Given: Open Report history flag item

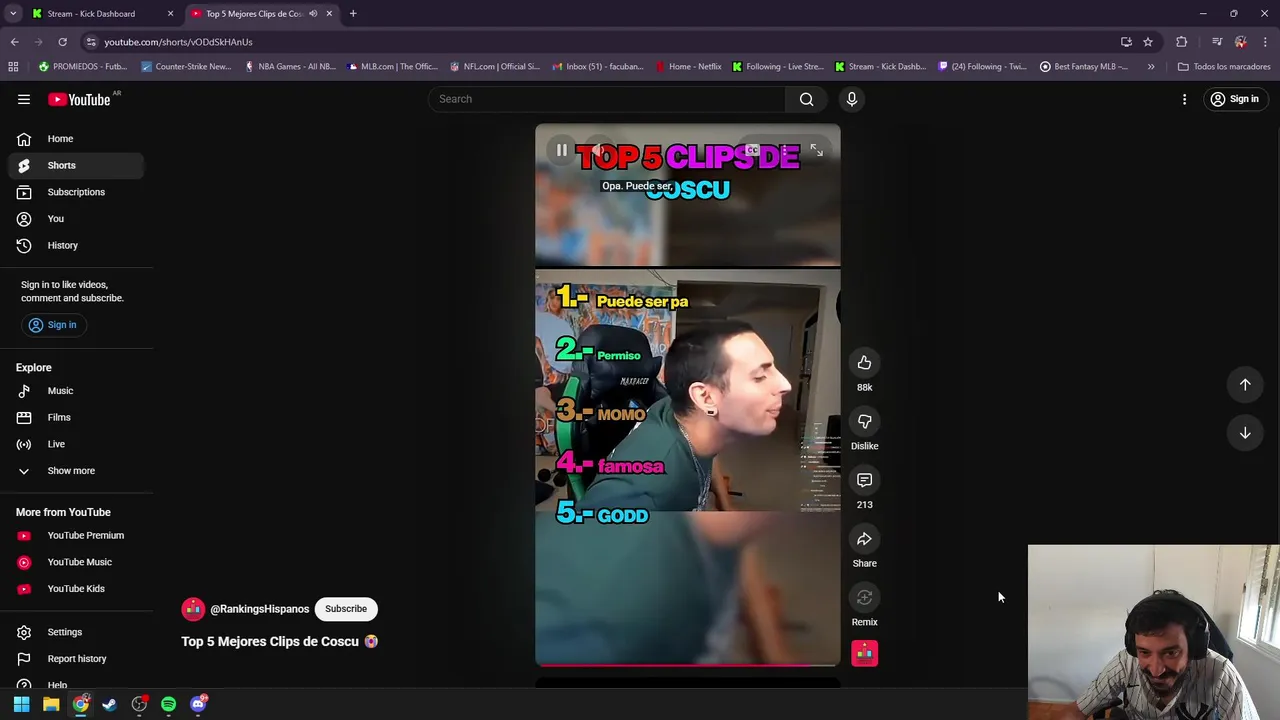Looking at the screenshot, I should click(76, 659).
